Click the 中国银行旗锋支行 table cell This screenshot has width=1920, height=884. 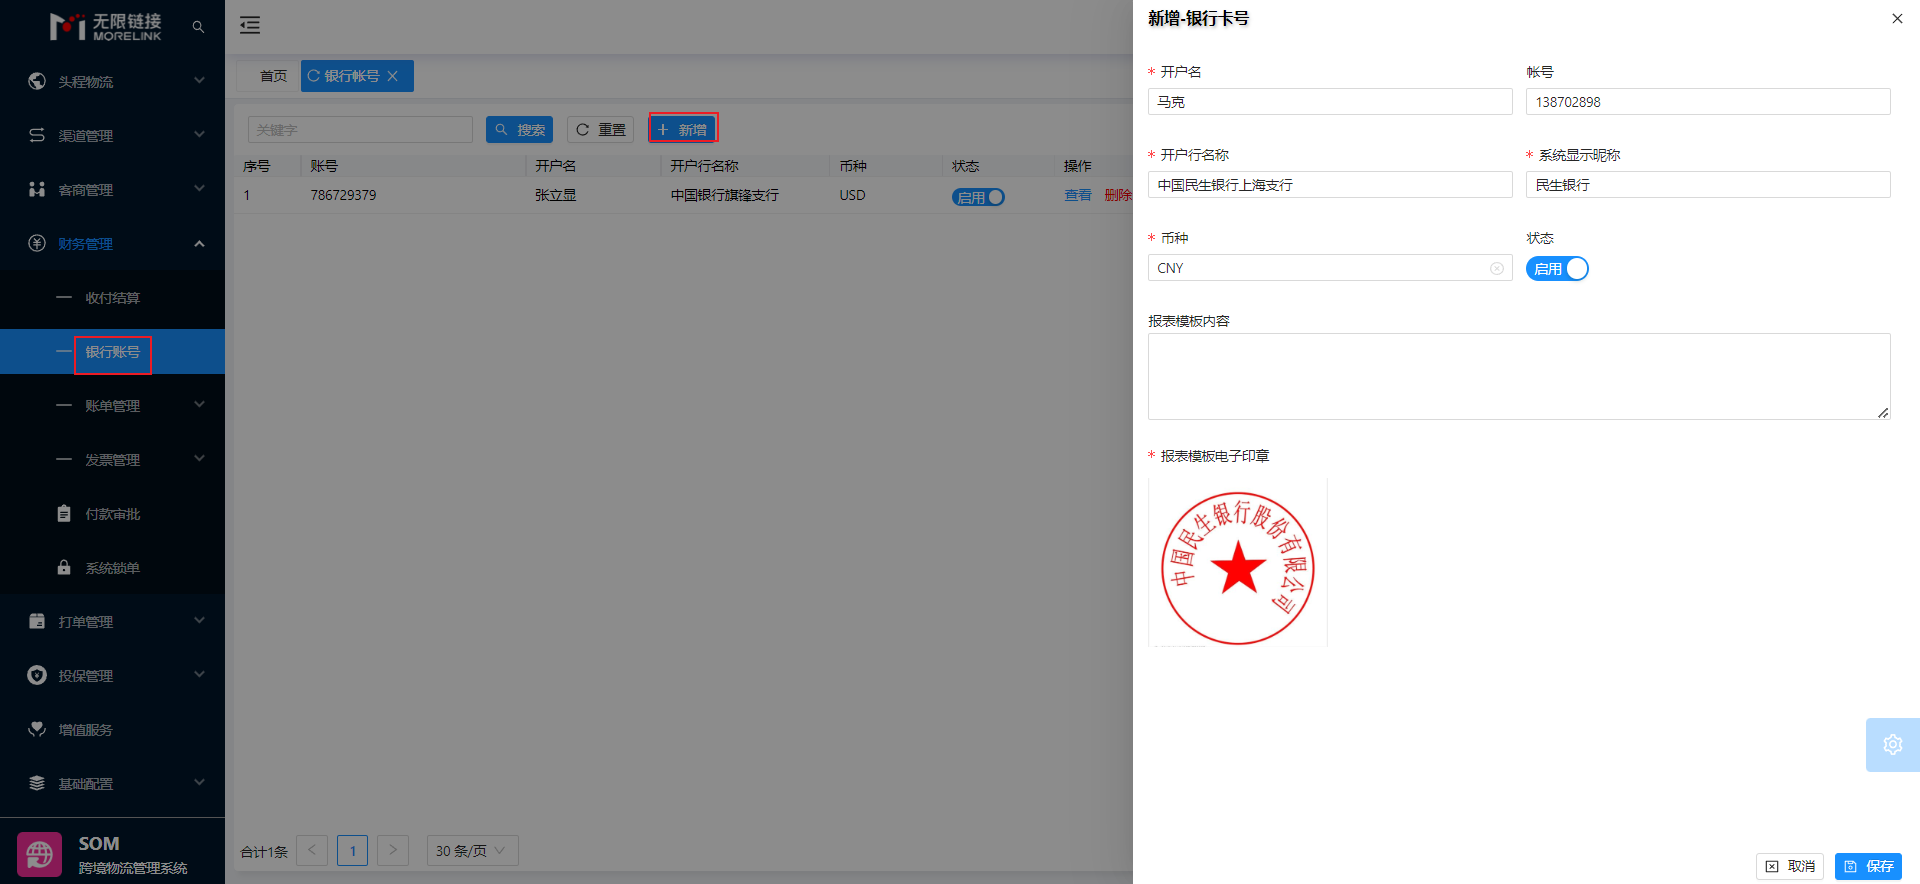tap(724, 195)
